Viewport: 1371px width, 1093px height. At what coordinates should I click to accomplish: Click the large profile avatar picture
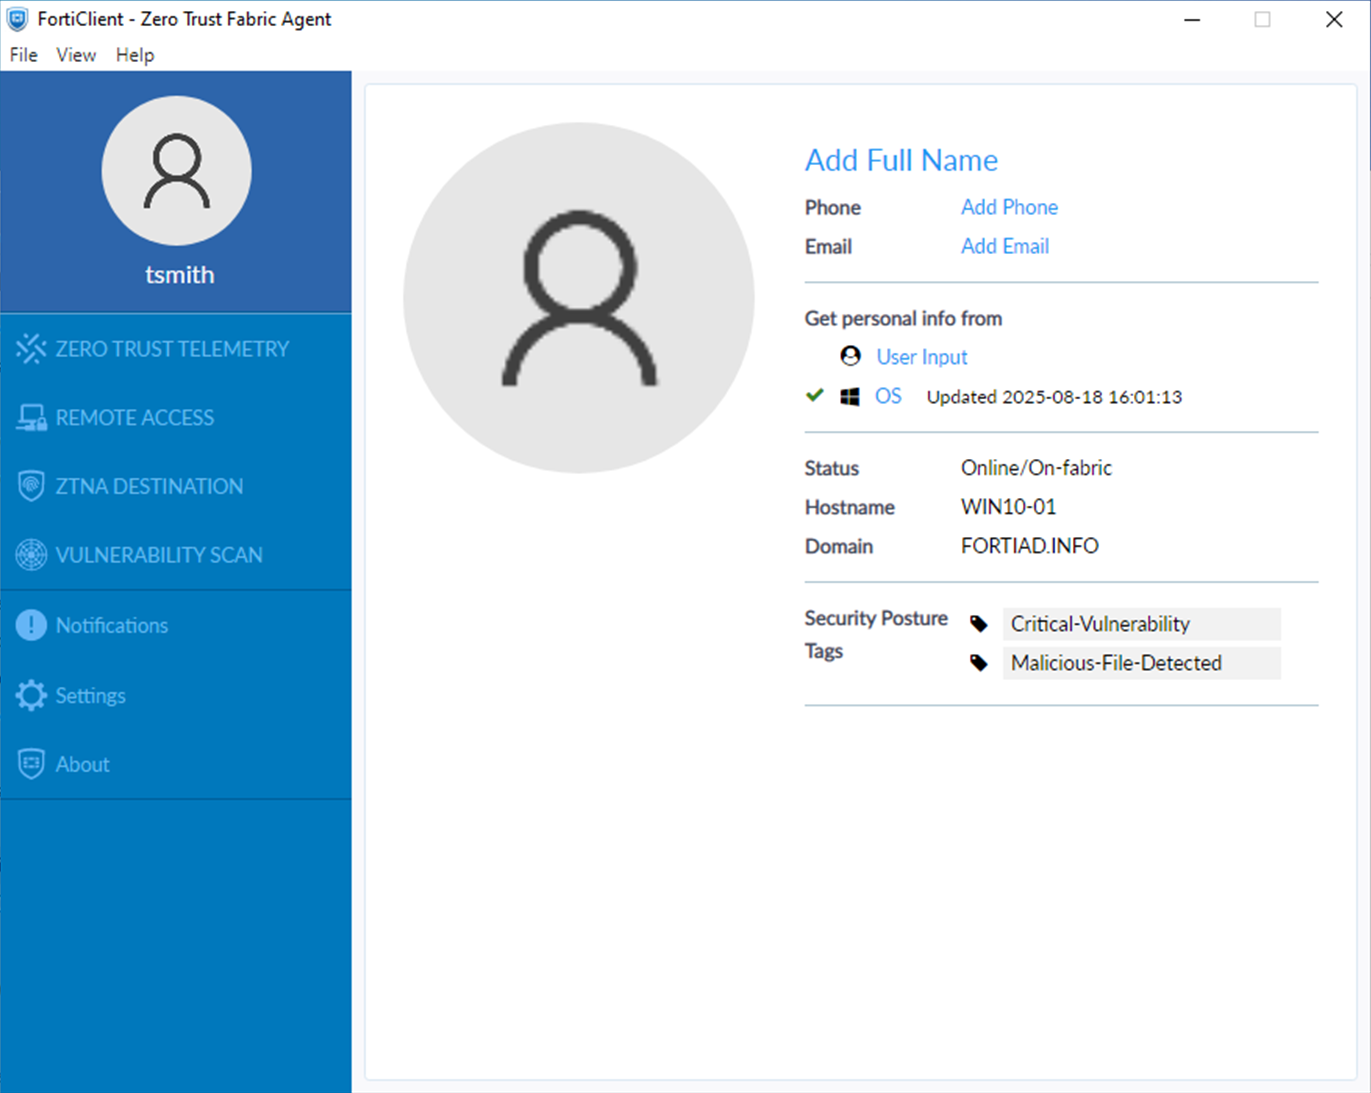tap(579, 298)
